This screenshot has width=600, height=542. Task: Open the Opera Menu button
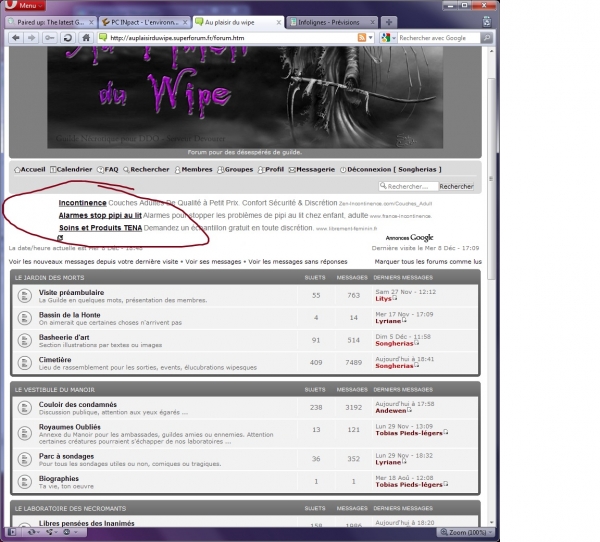click(24, 5)
